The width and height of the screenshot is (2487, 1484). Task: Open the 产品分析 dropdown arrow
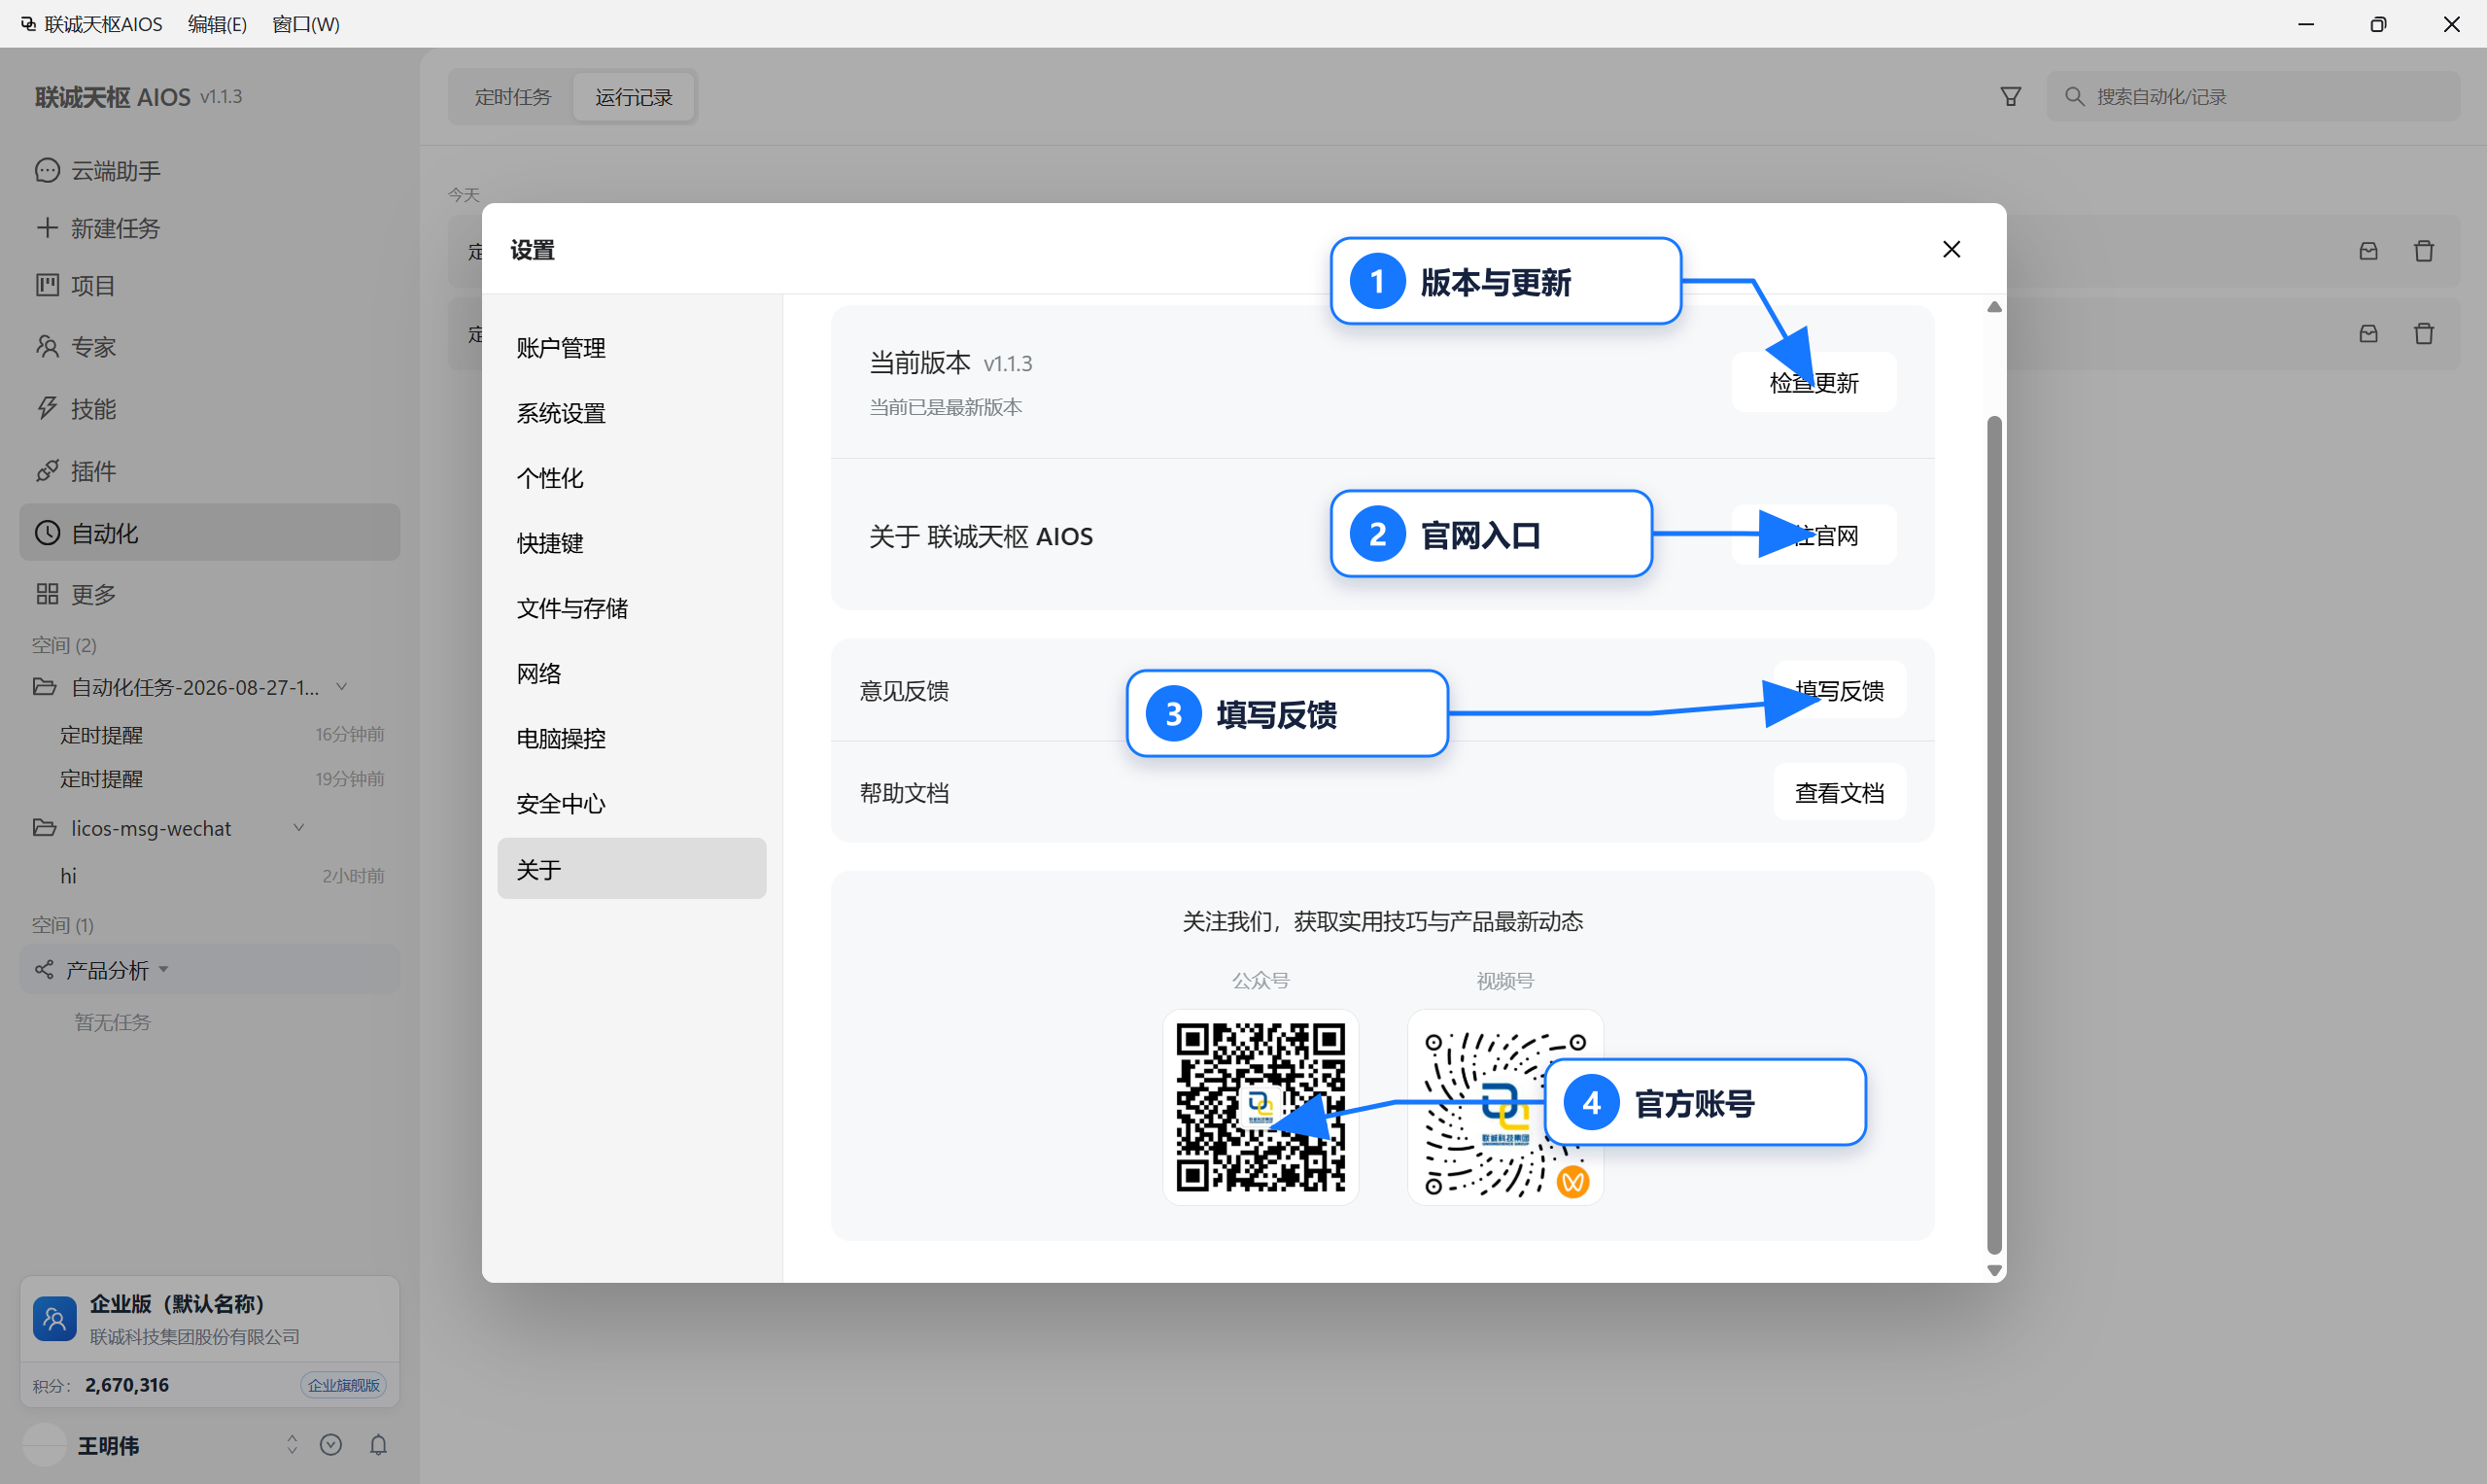pyautogui.click(x=164, y=970)
